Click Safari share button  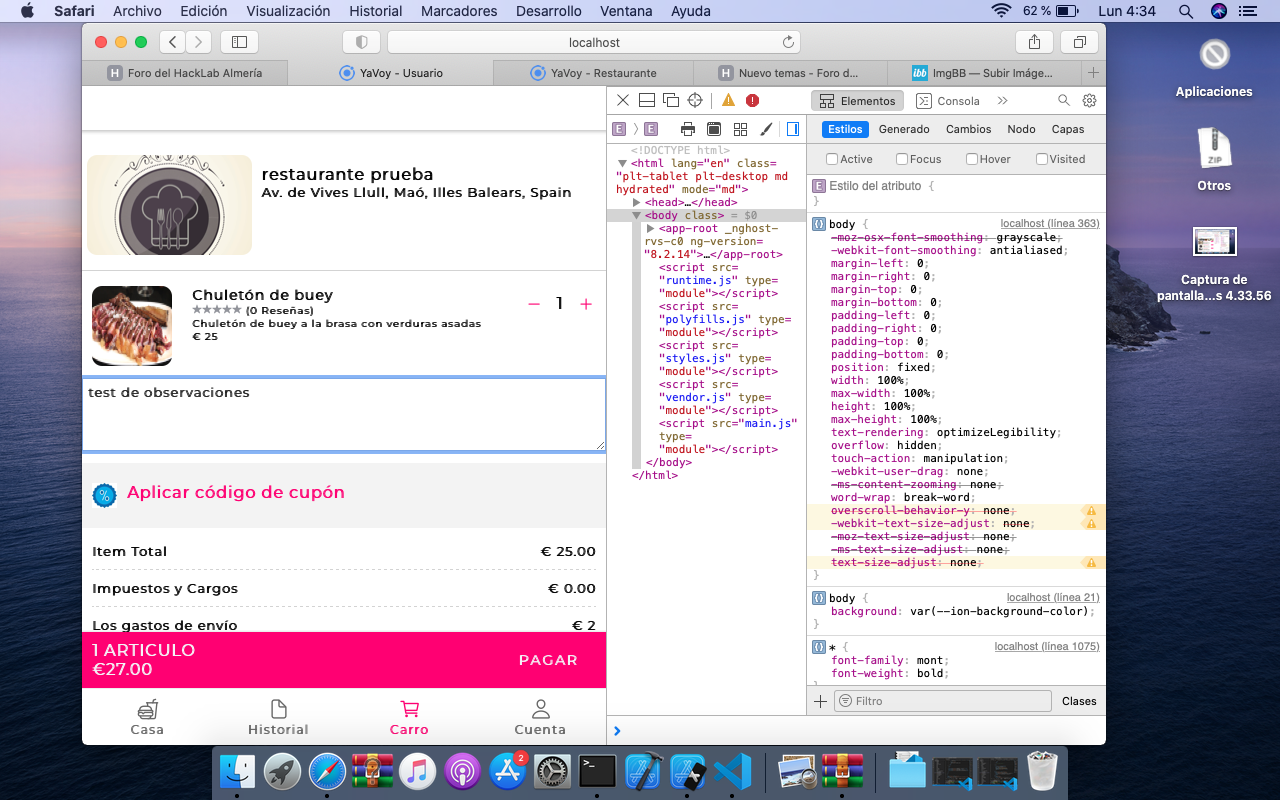[1034, 42]
